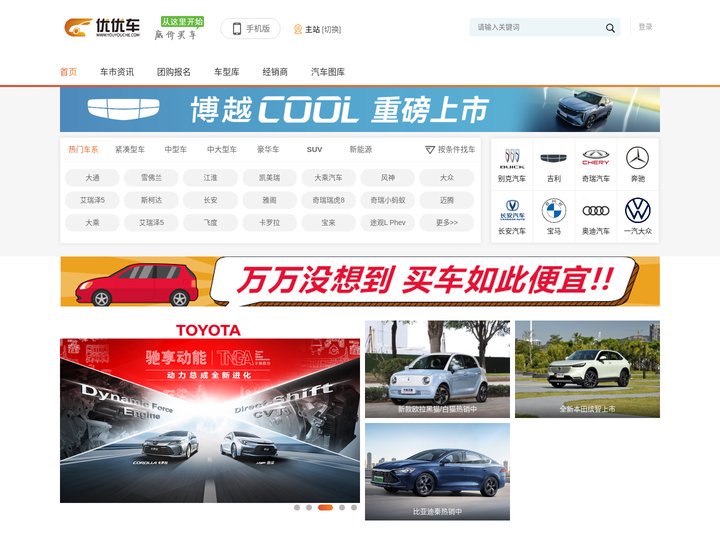Open the 车型库 navigation item
The image size is (720, 540).
226,72
